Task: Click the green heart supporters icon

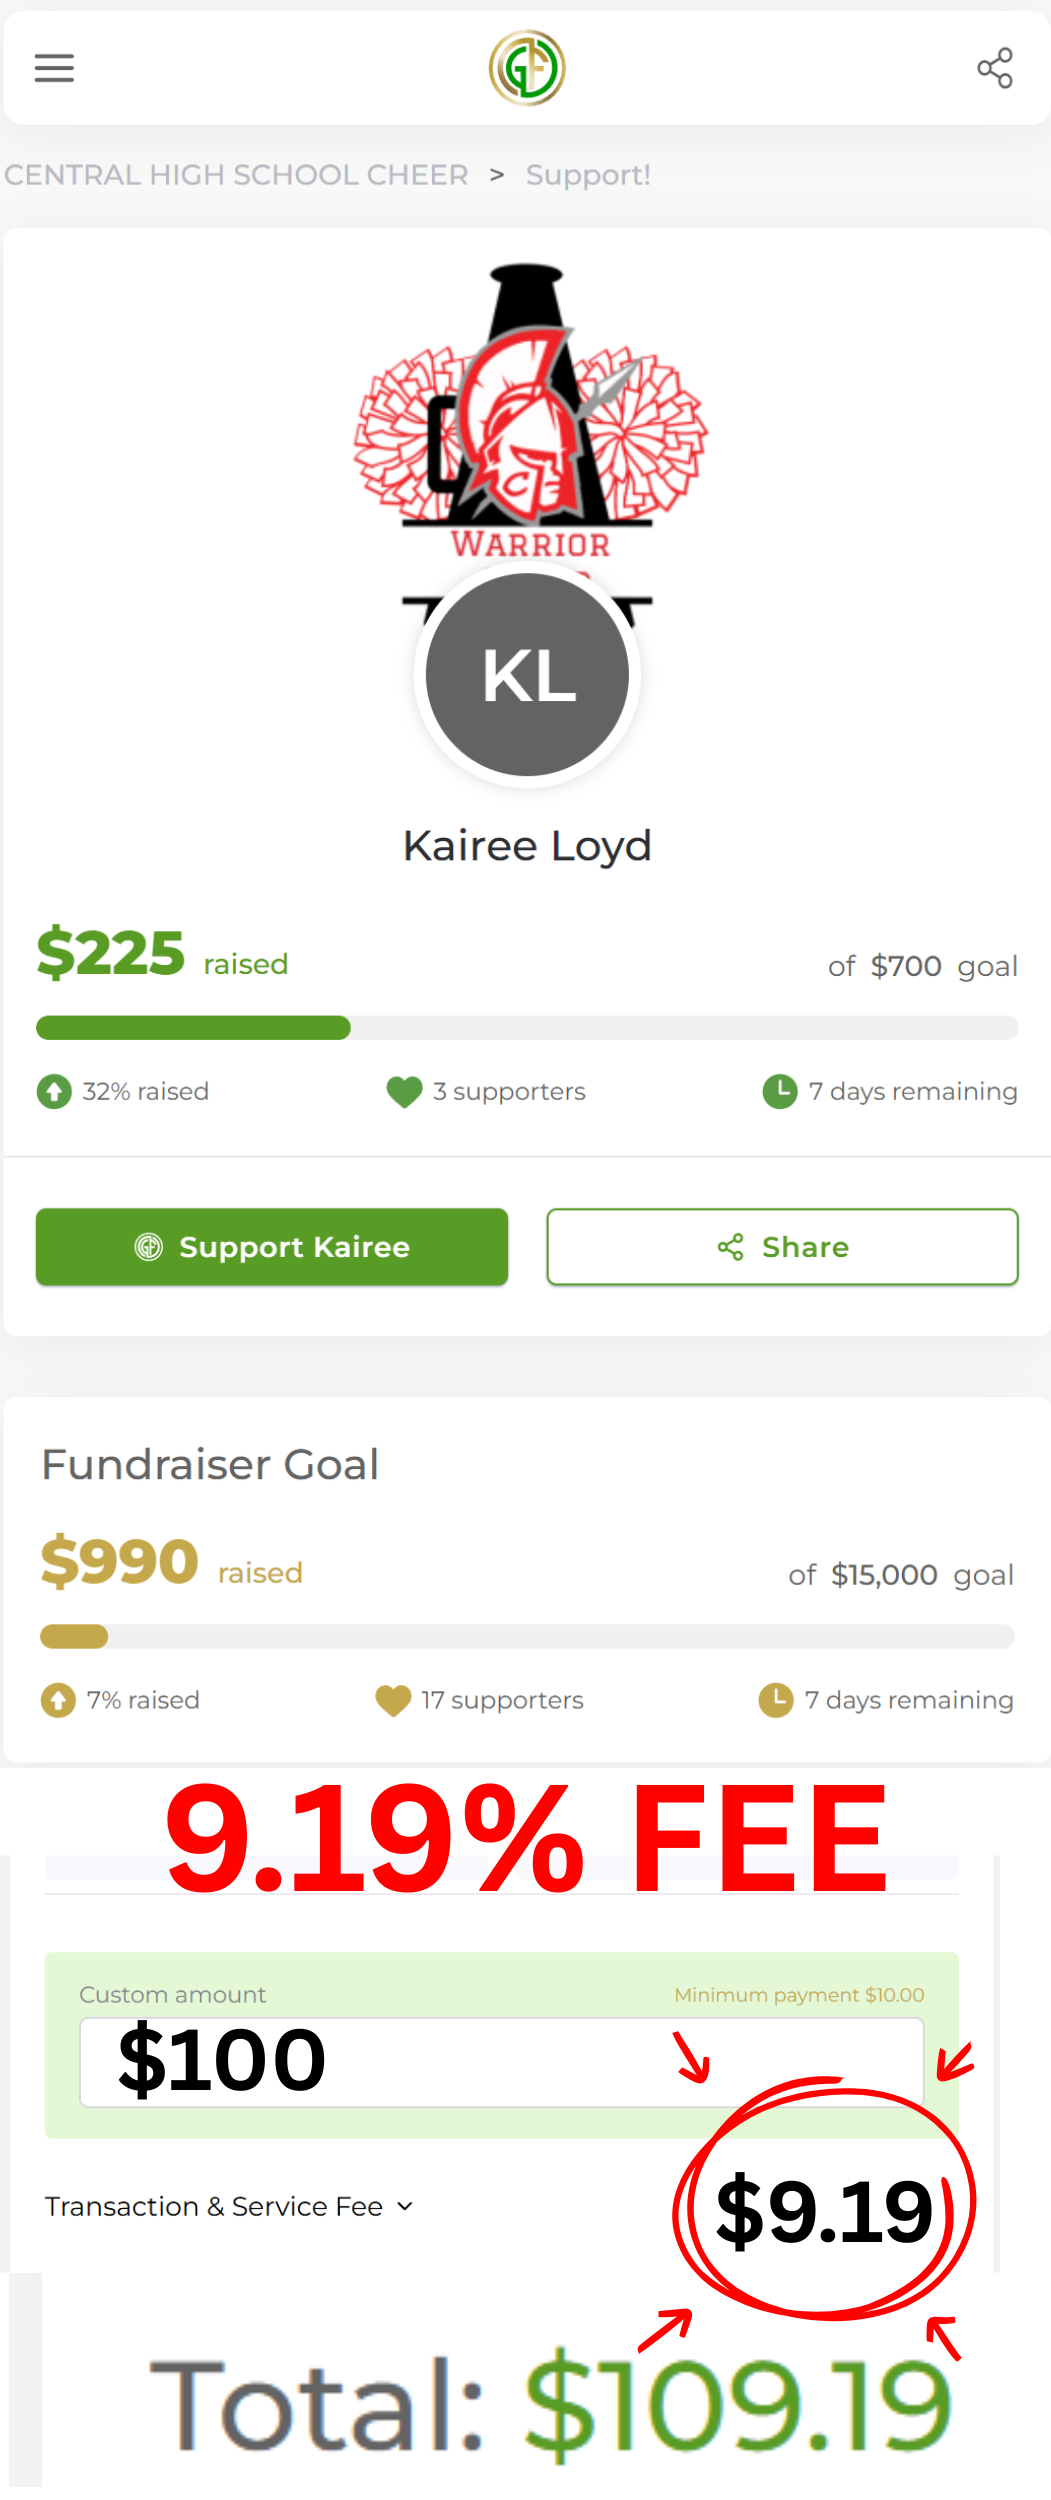Action: [x=404, y=1091]
